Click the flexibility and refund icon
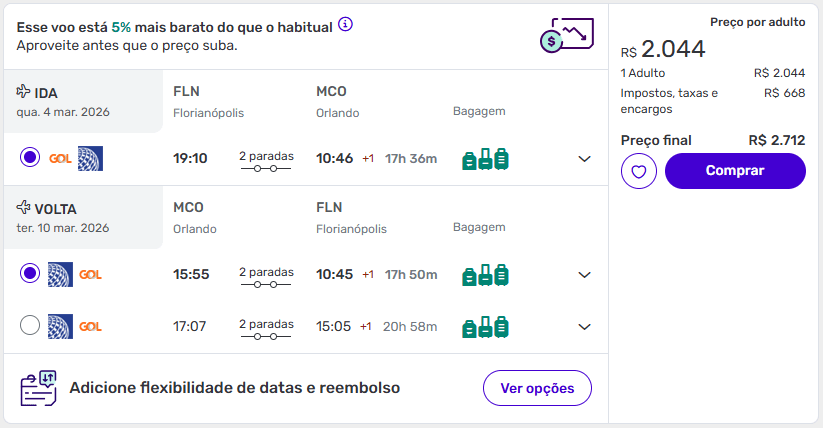This screenshot has height=428, width=823. pyautogui.click(x=38, y=387)
